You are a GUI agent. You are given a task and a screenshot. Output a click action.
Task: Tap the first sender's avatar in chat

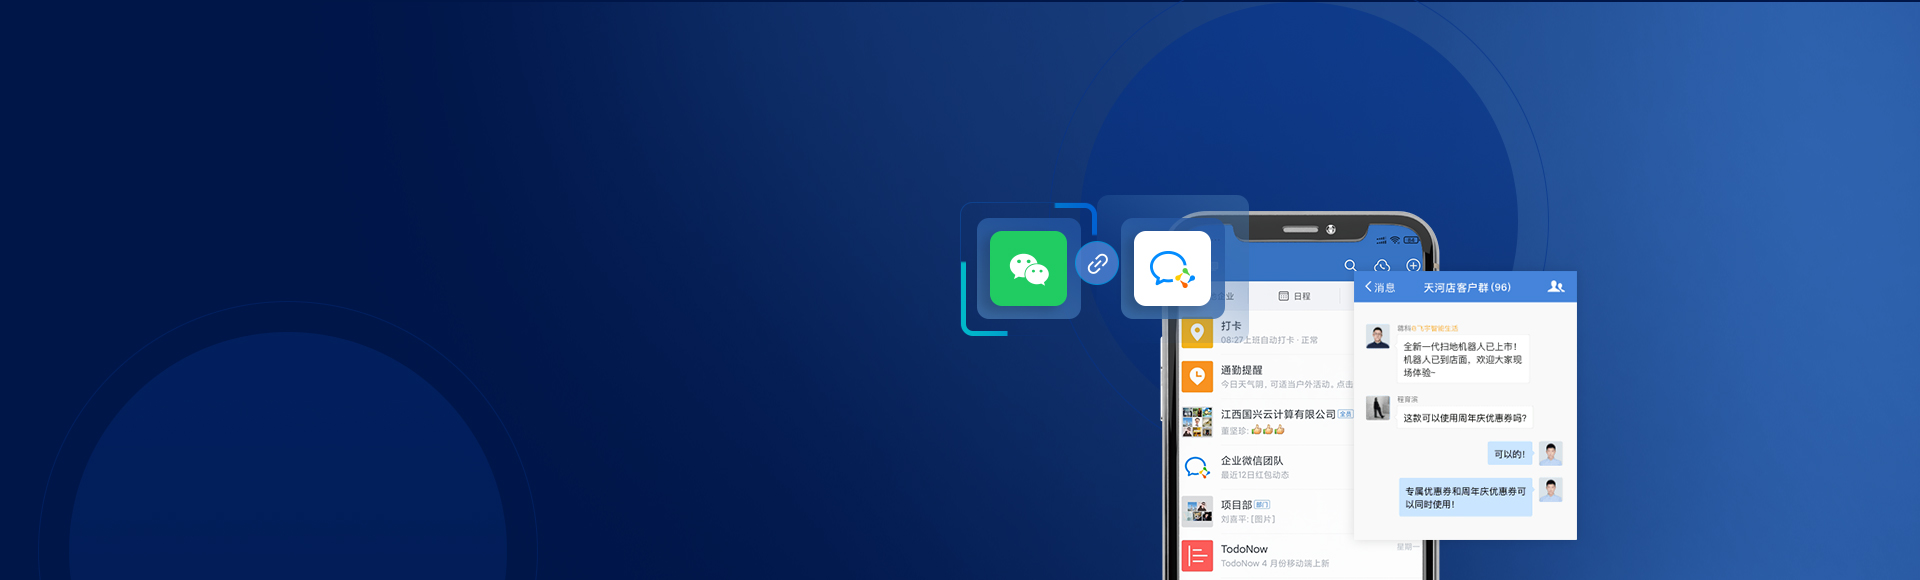tap(1378, 337)
